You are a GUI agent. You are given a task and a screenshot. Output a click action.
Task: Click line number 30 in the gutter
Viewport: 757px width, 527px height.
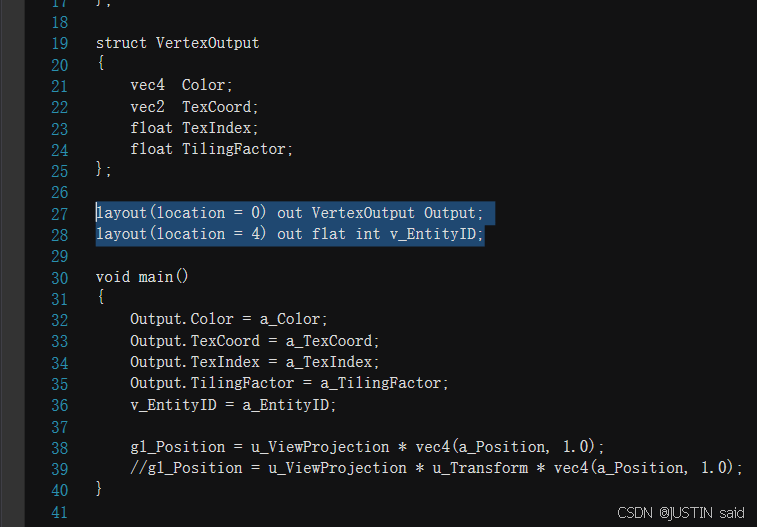coord(58,277)
